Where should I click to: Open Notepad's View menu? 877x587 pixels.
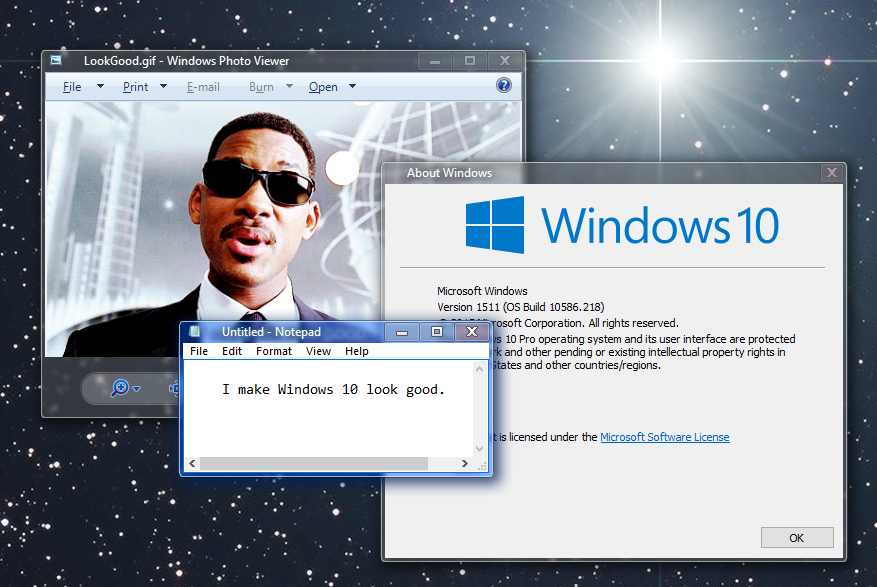(x=318, y=351)
